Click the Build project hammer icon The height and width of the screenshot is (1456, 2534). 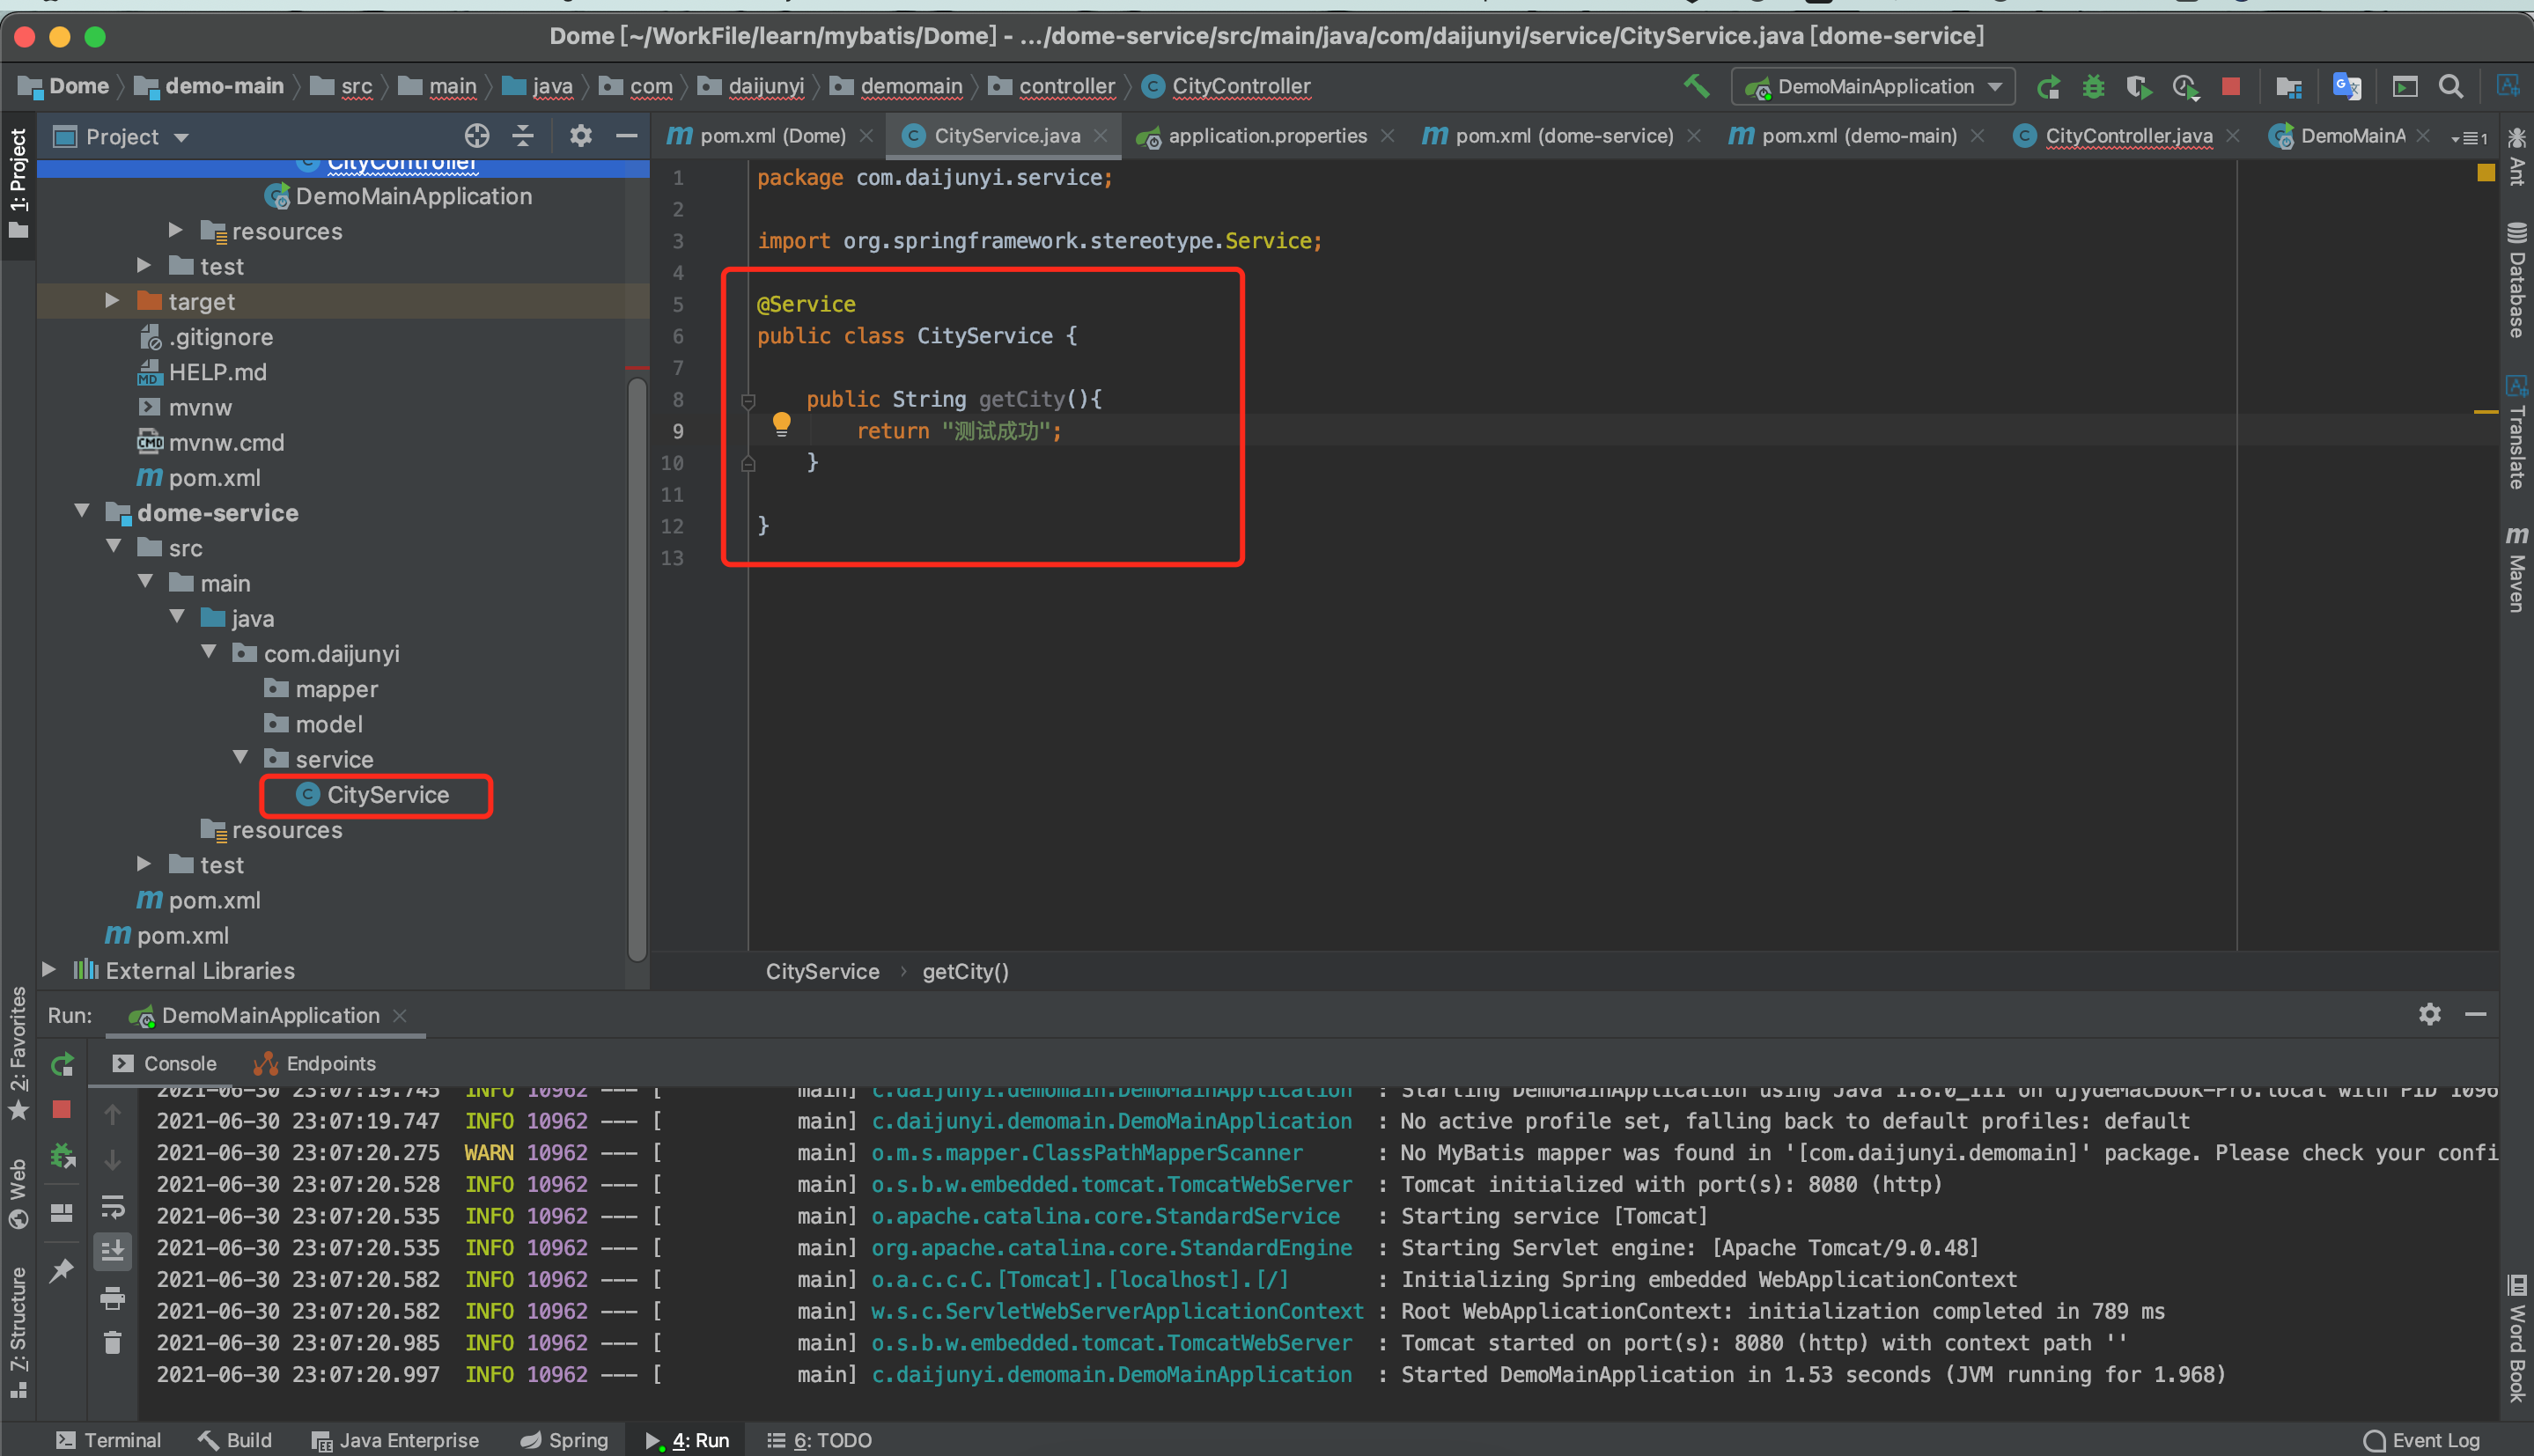pyautogui.click(x=1696, y=86)
